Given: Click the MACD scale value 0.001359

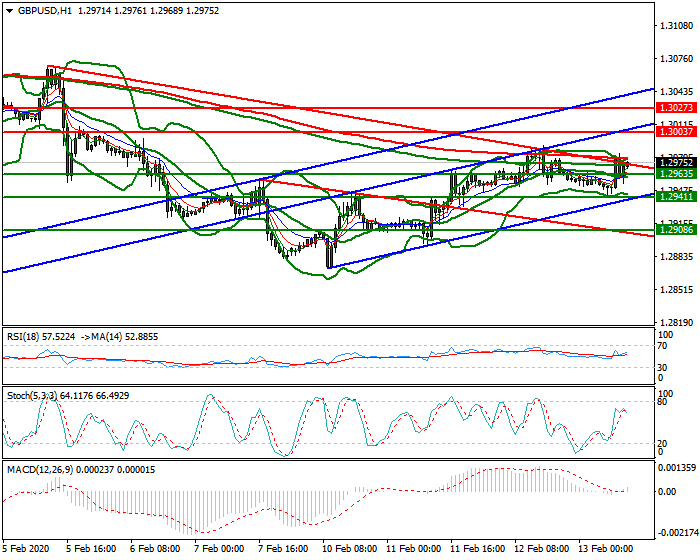Looking at the screenshot, I should pyautogui.click(x=677, y=468).
